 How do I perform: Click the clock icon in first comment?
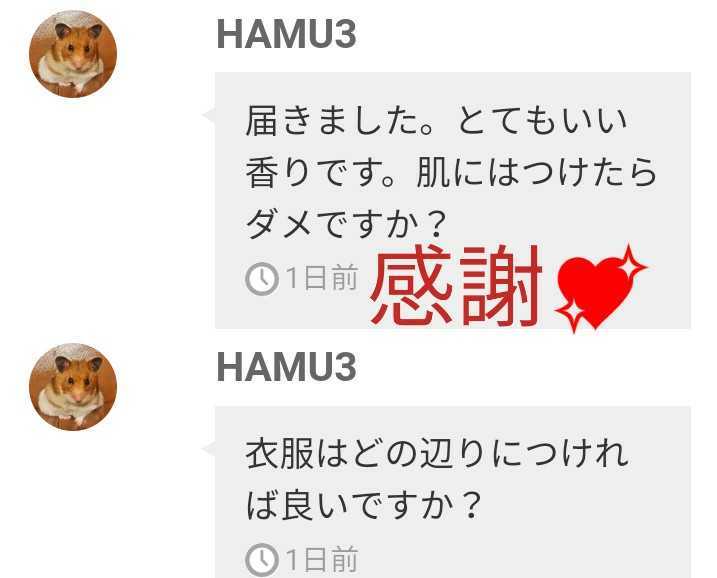click(262, 278)
